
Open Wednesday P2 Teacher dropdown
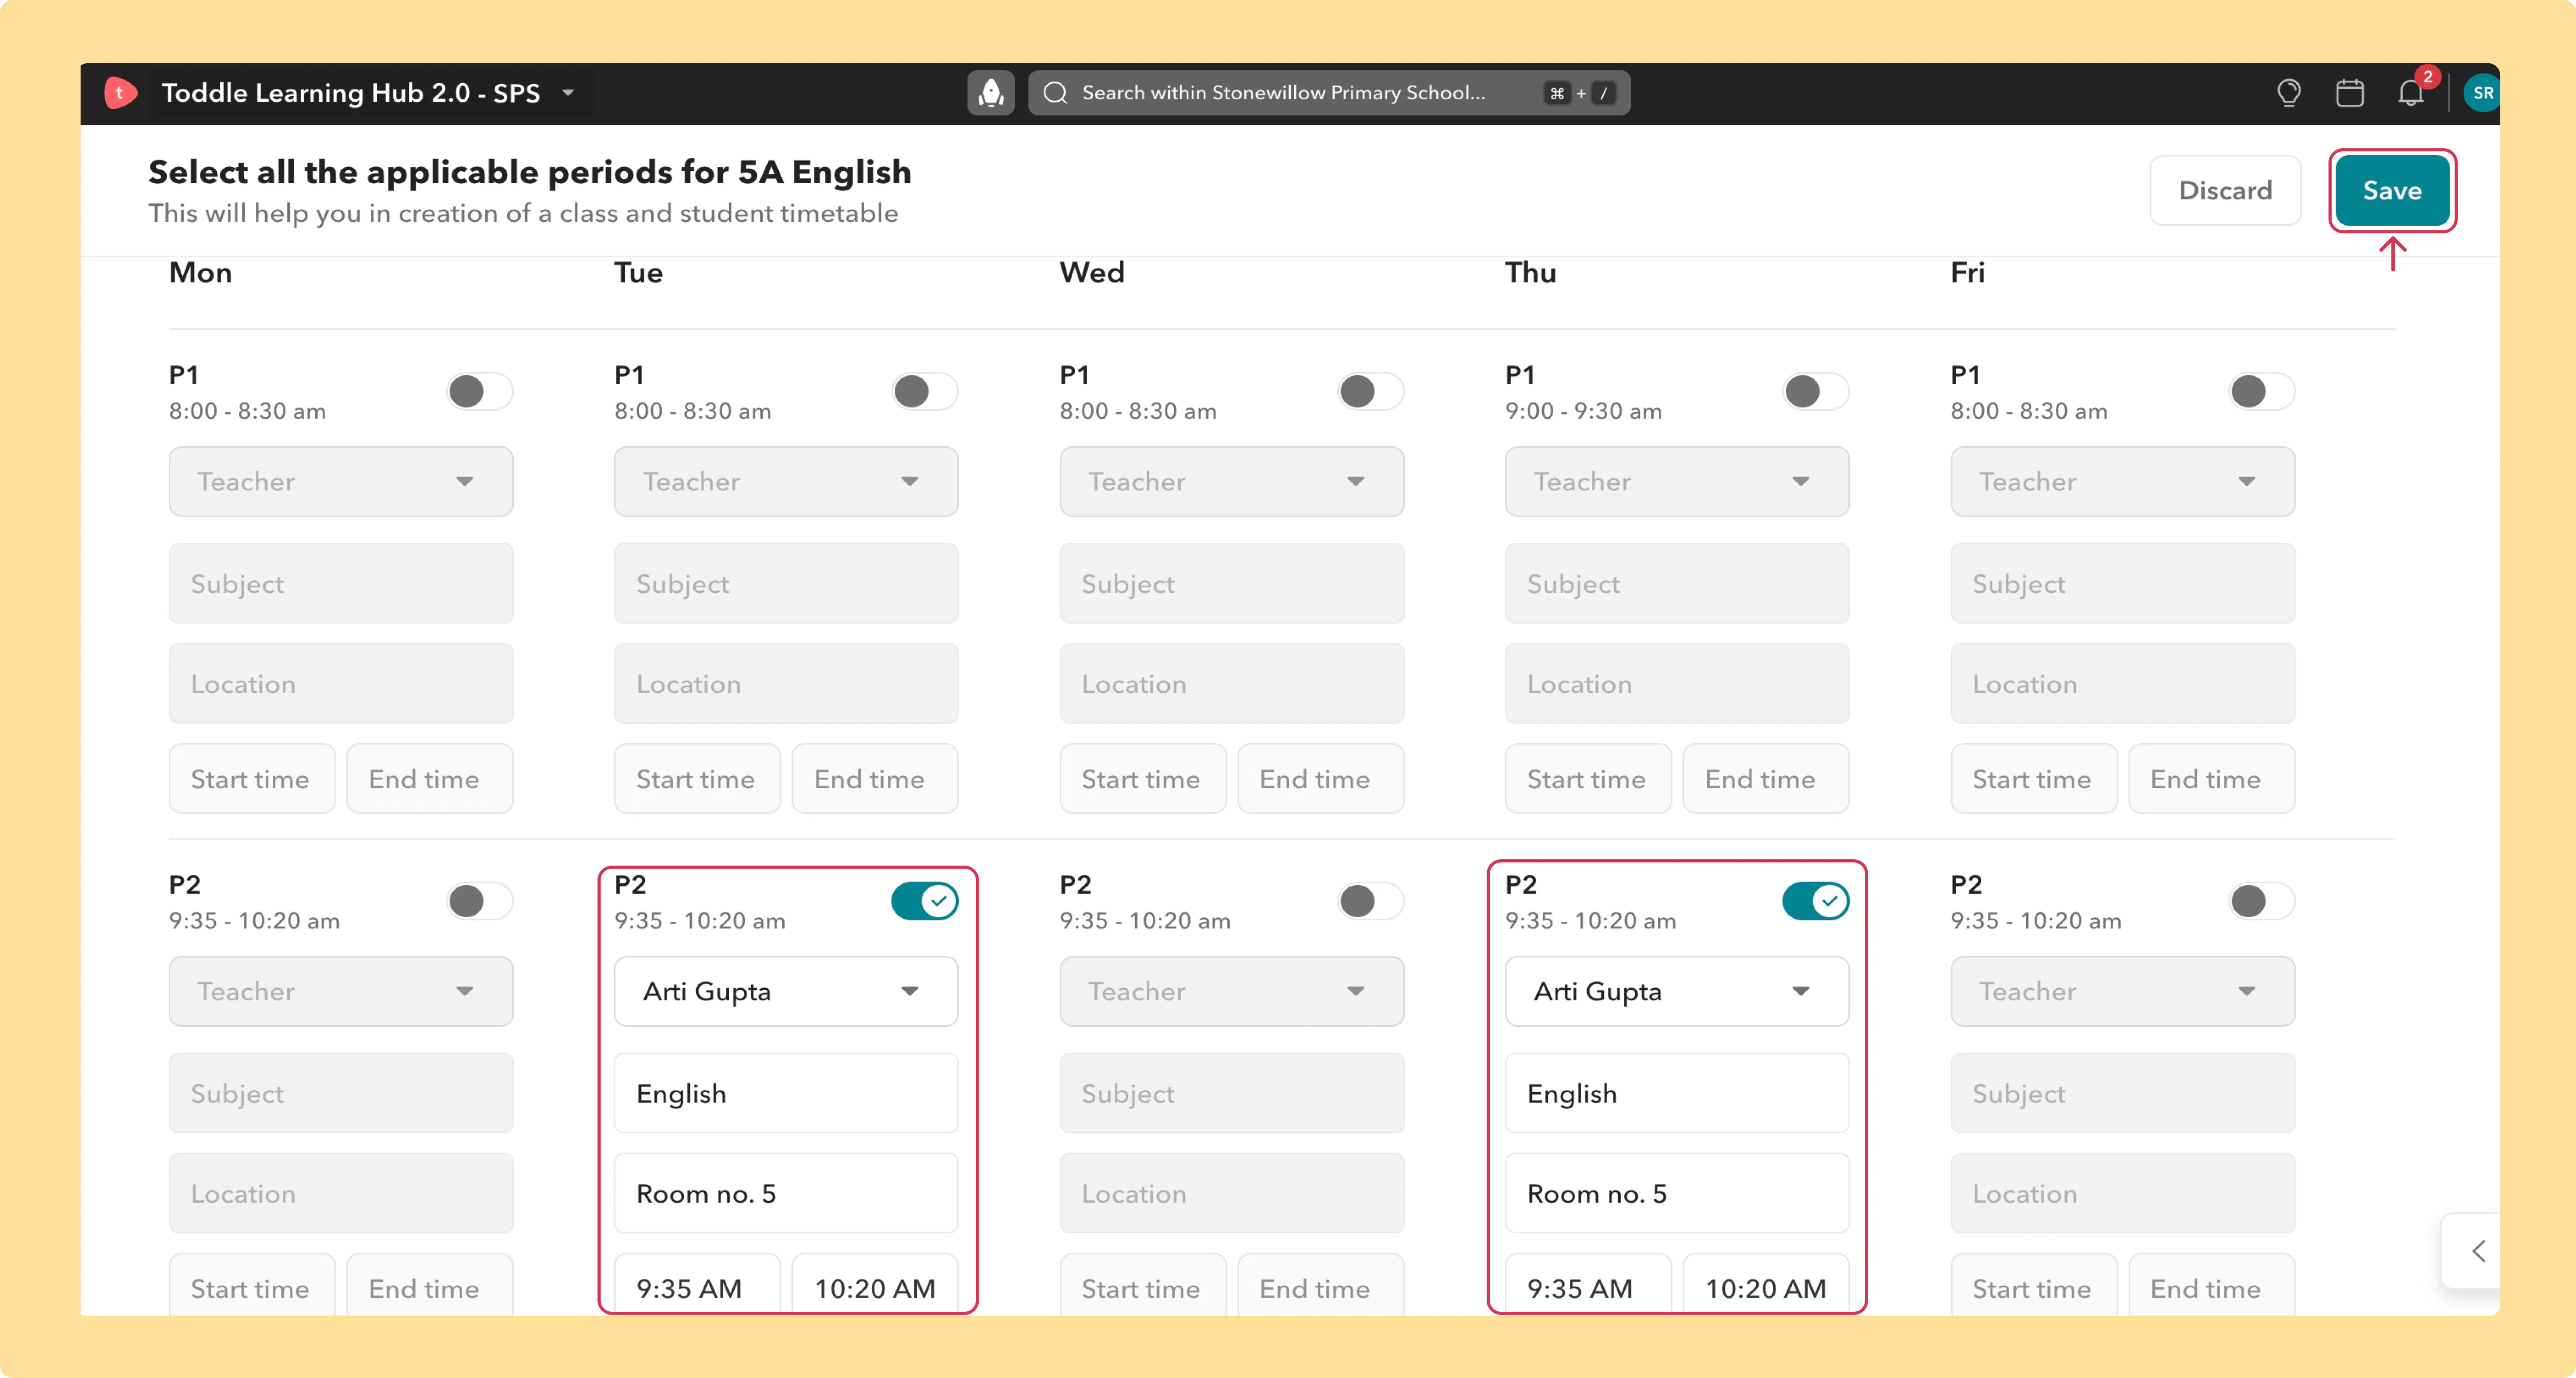(1232, 991)
